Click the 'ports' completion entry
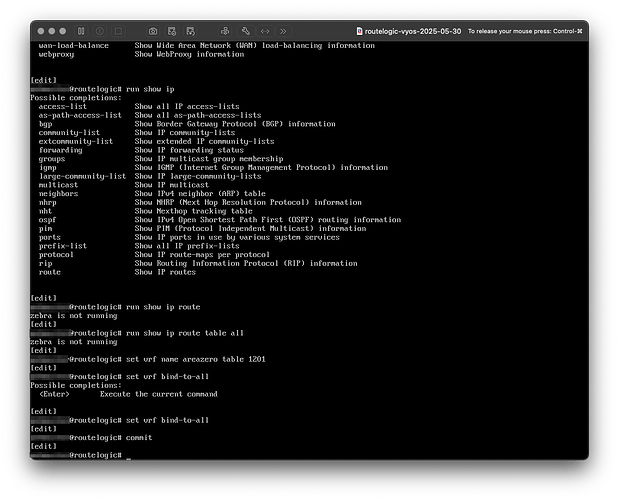 coord(50,237)
